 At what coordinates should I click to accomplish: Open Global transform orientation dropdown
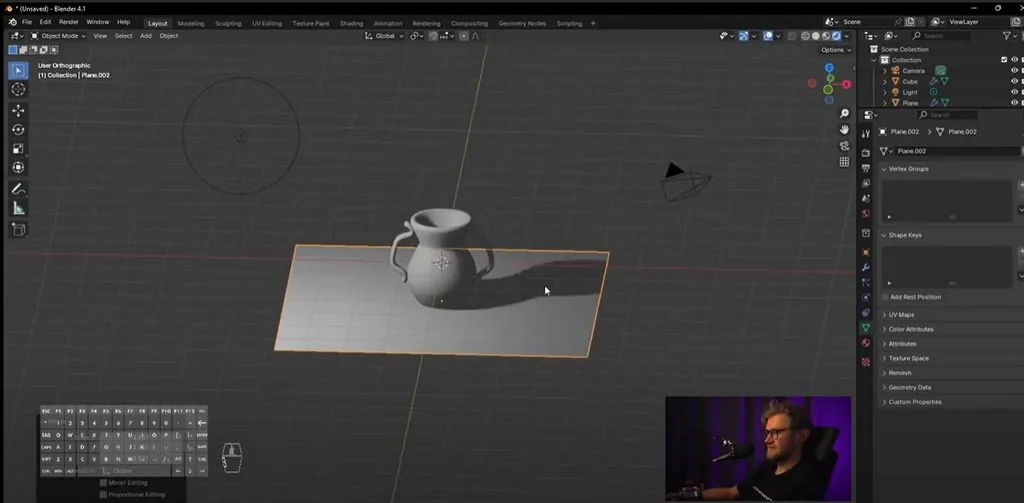click(385, 36)
